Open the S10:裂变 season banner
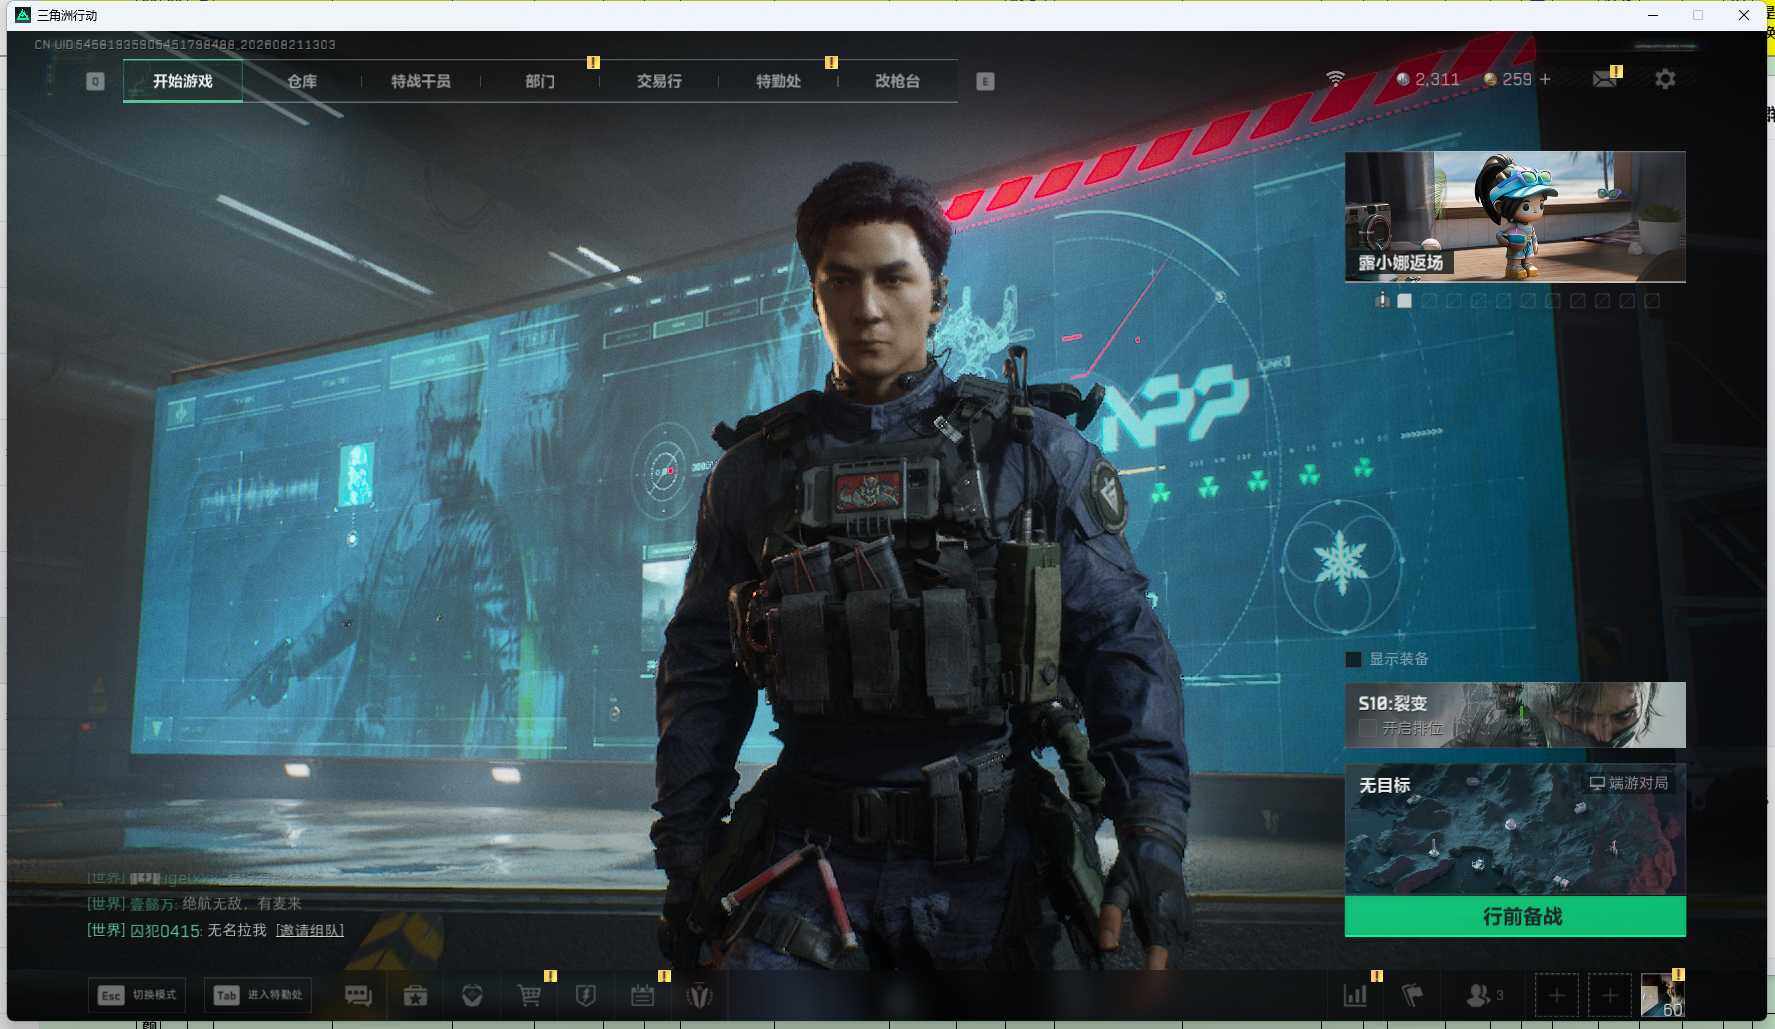 click(x=1515, y=714)
